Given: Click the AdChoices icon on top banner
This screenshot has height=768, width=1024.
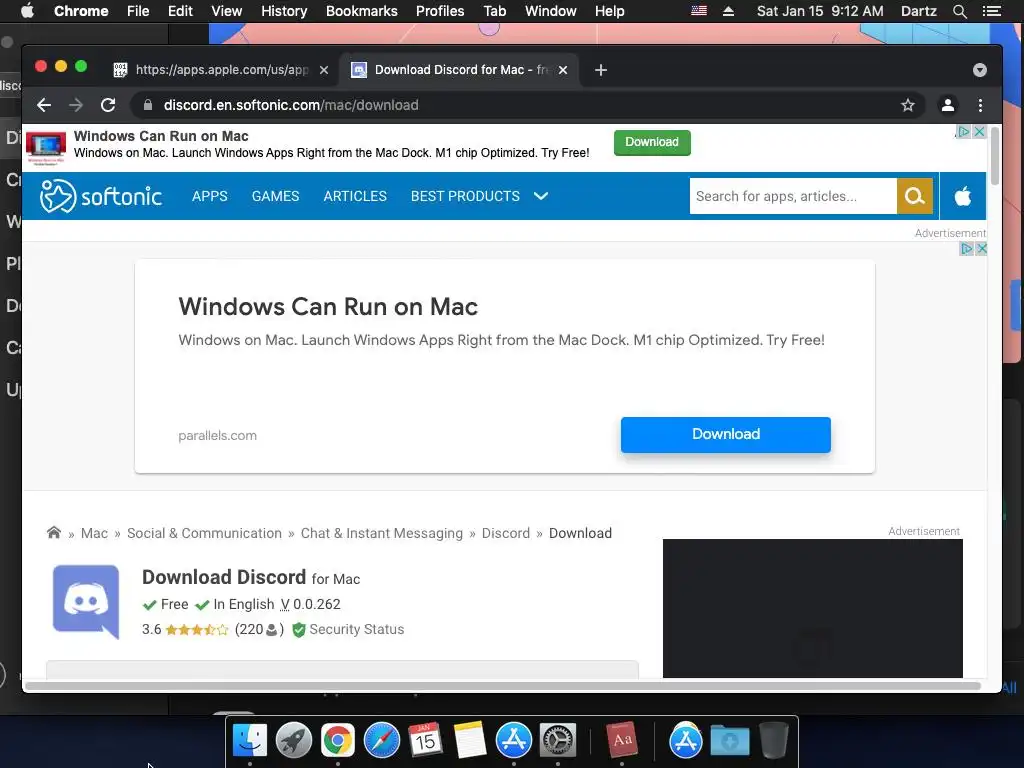Looking at the screenshot, I should (x=963, y=131).
